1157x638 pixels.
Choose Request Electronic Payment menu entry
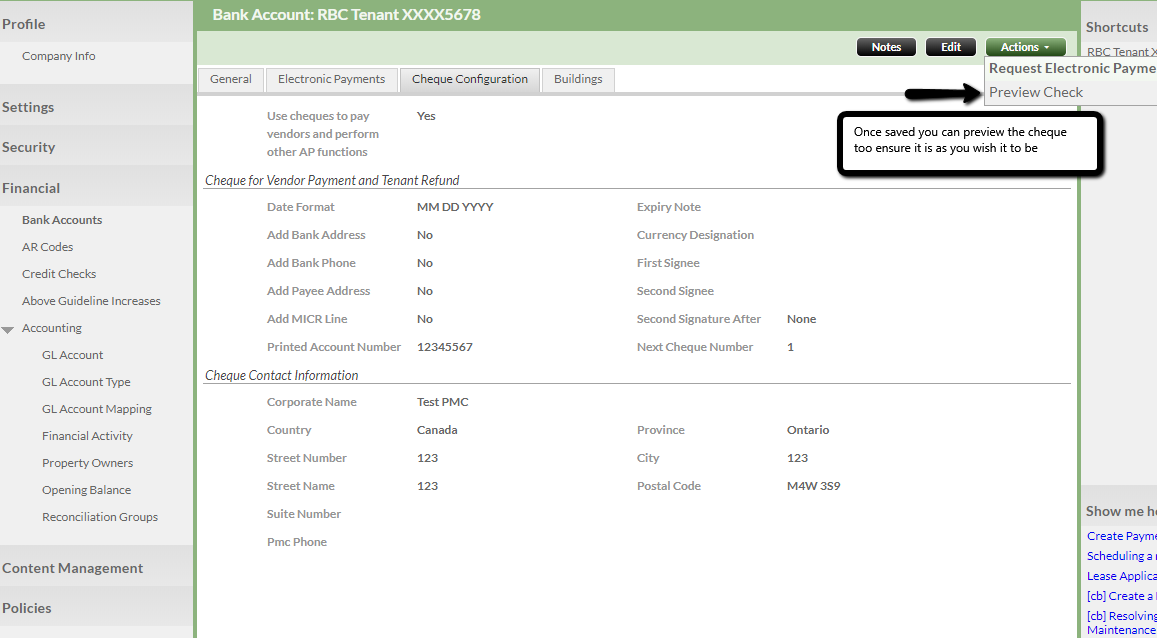[x=1072, y=69]
